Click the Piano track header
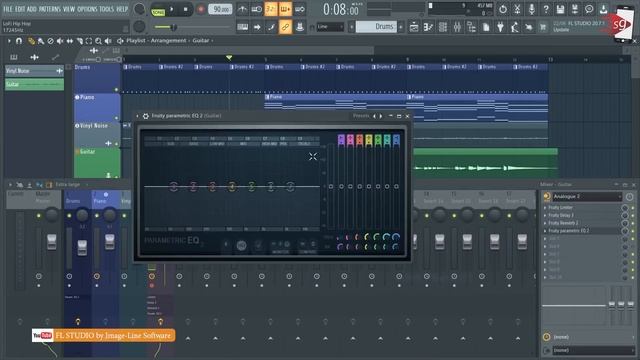 pos(97,107)
